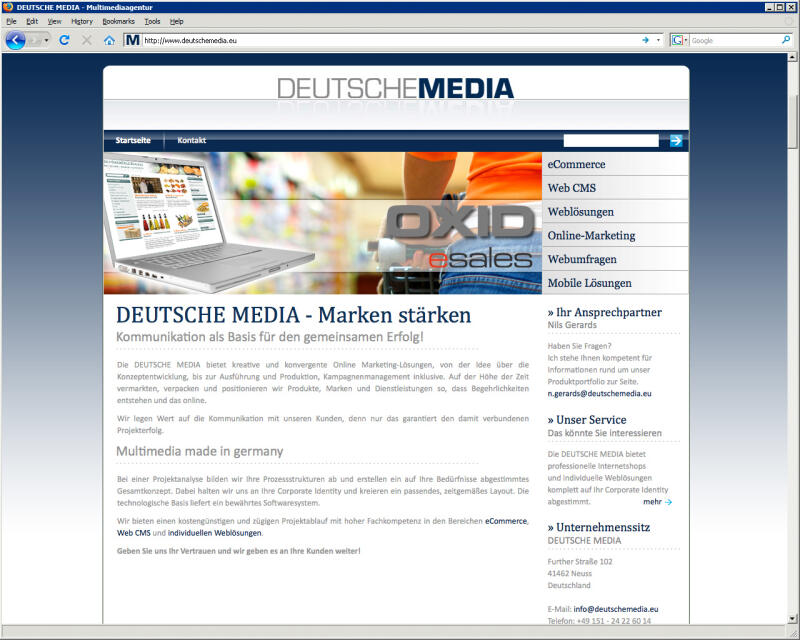Viewport: 800px width, 640px height.
Task: Click the site favicon in the address bar
Action: tap(131, 41)
